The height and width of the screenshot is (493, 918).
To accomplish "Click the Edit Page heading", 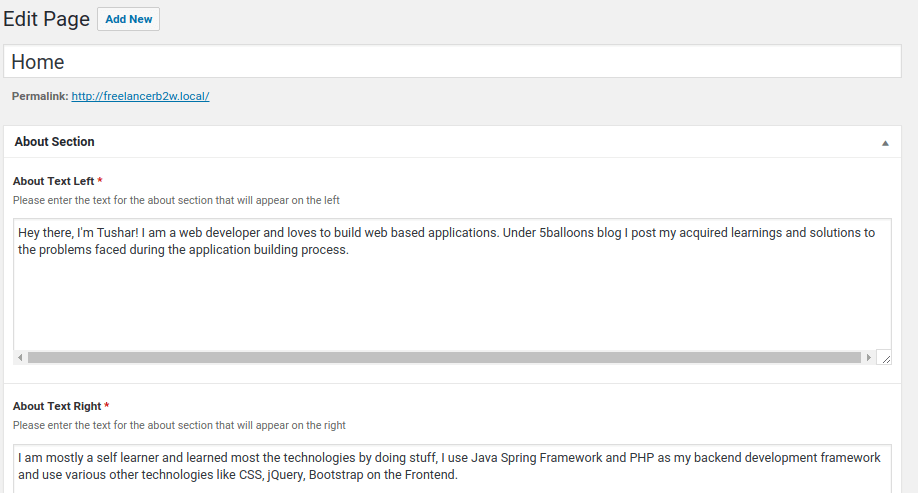I will (45, 19).
